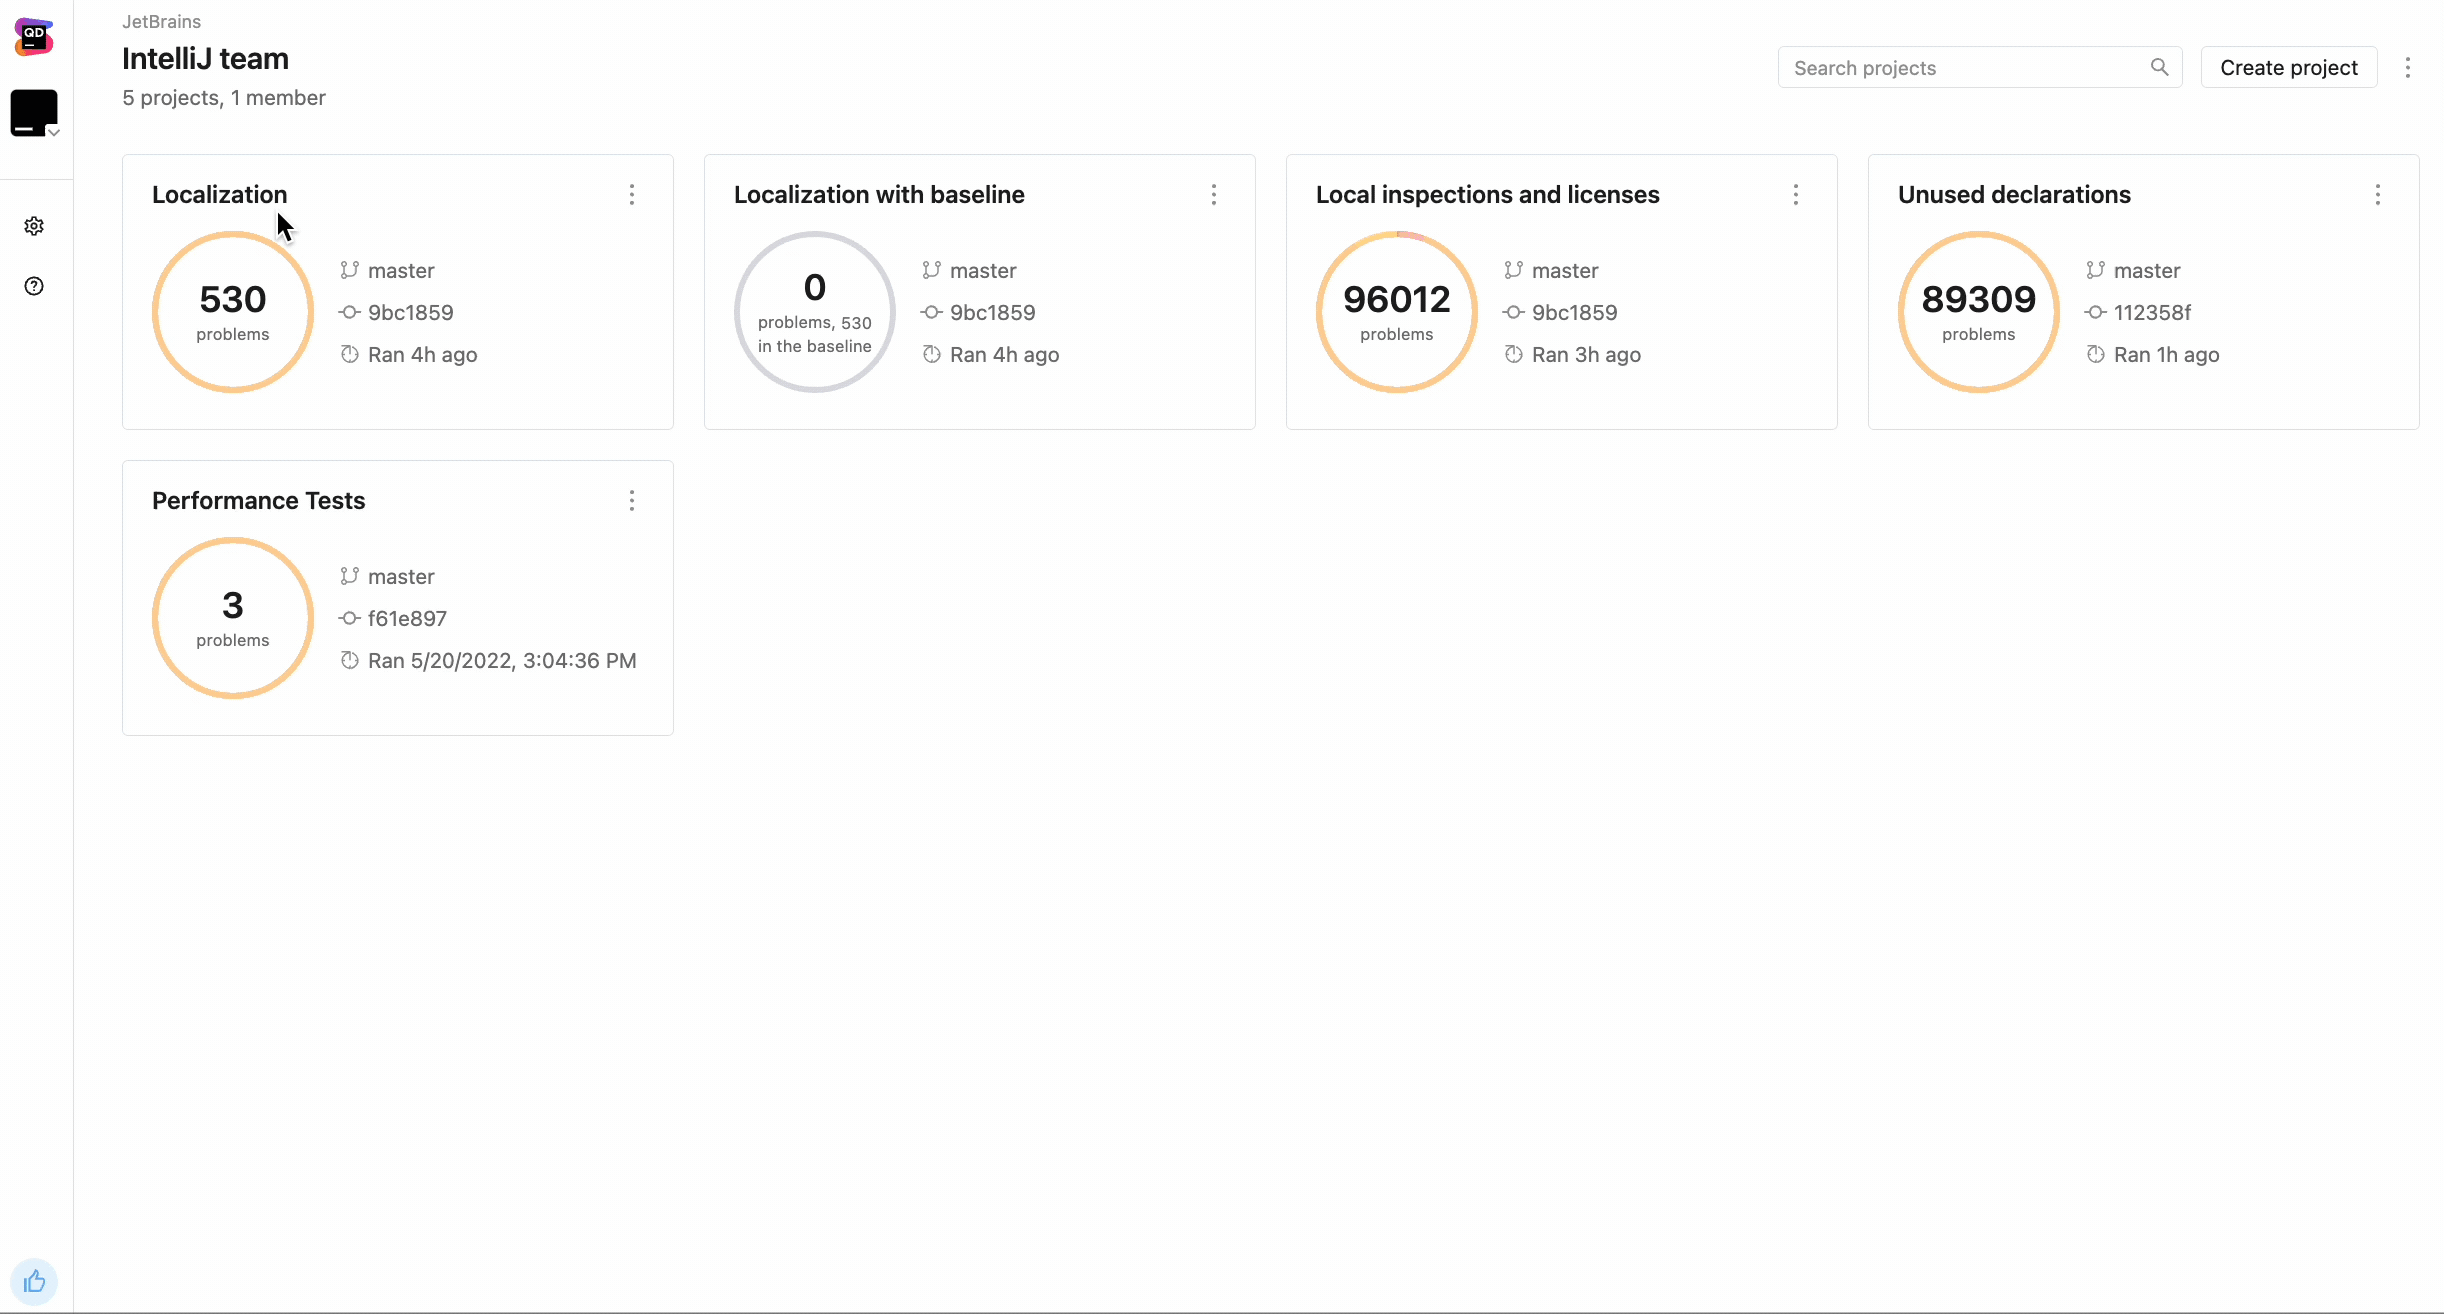Open the team options kebab menu
Screen dimensions: 2444x1314
coord(2408,67)
